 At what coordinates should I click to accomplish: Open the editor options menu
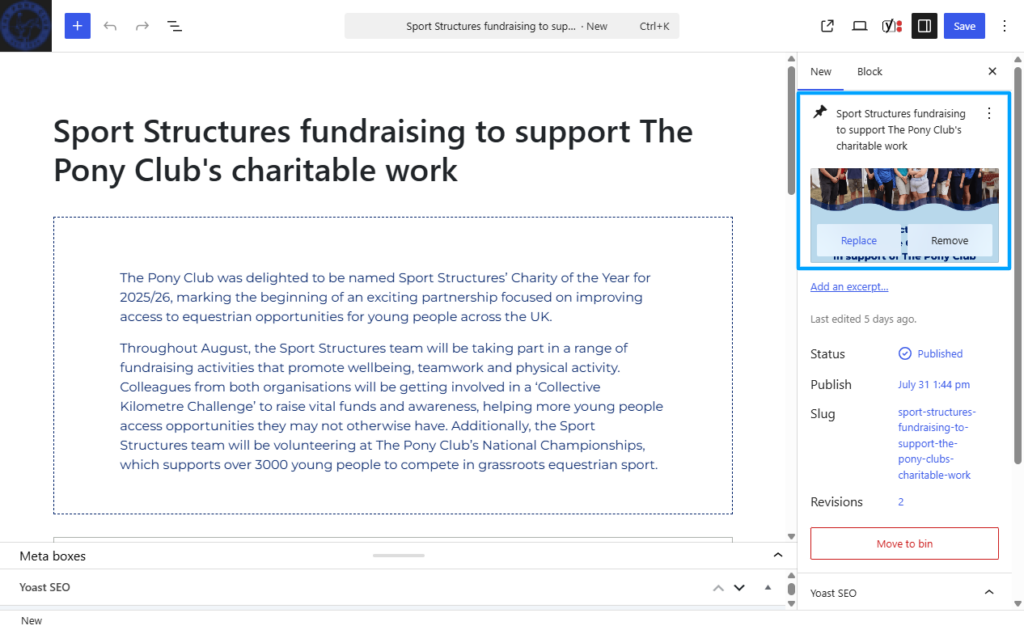(1004, 26)
